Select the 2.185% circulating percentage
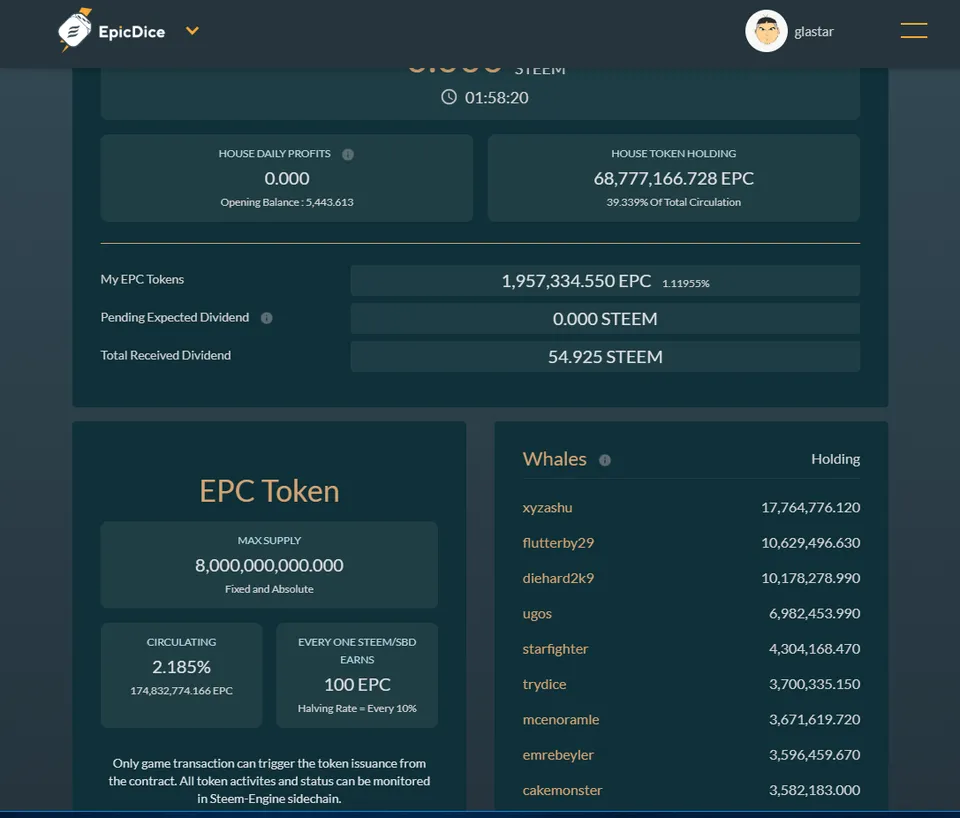 pos(181,667)
